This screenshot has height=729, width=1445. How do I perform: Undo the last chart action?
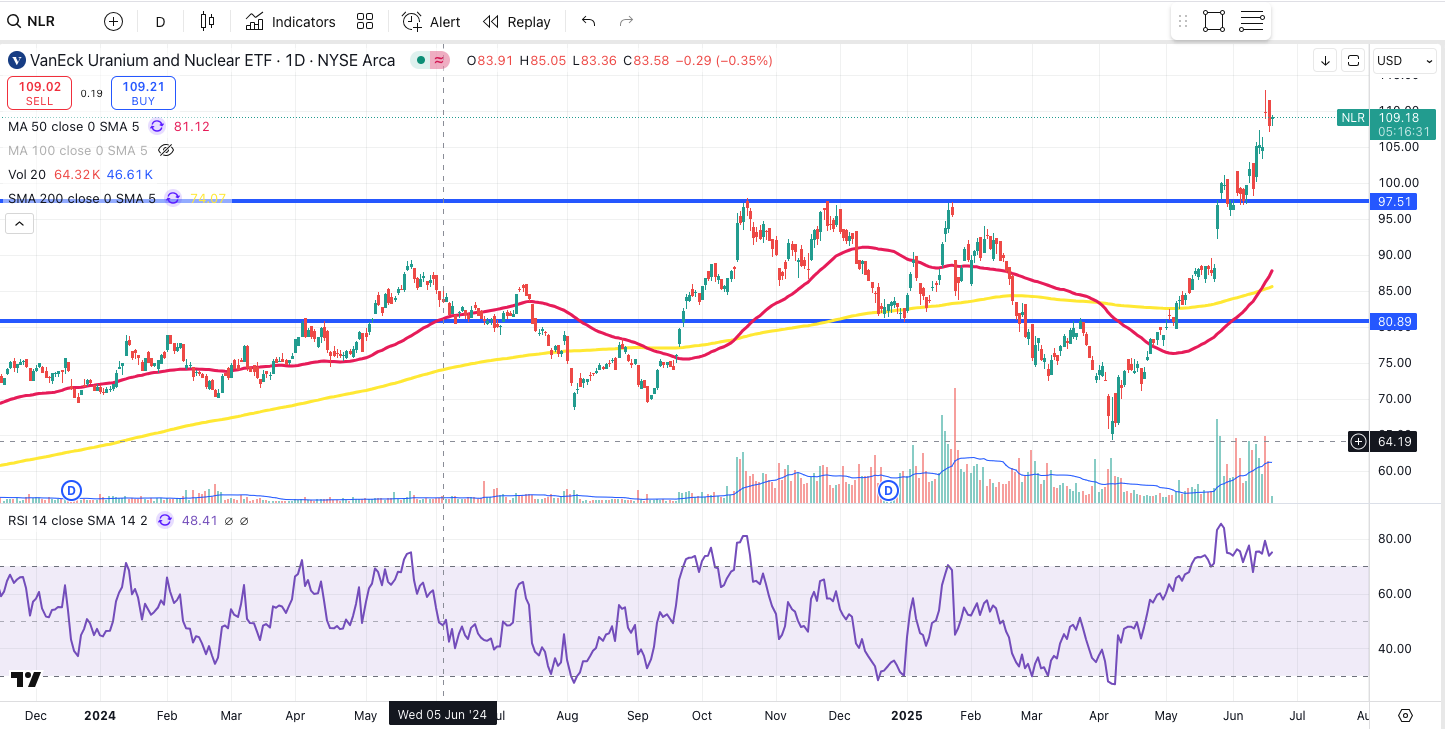tap(588, 21)
